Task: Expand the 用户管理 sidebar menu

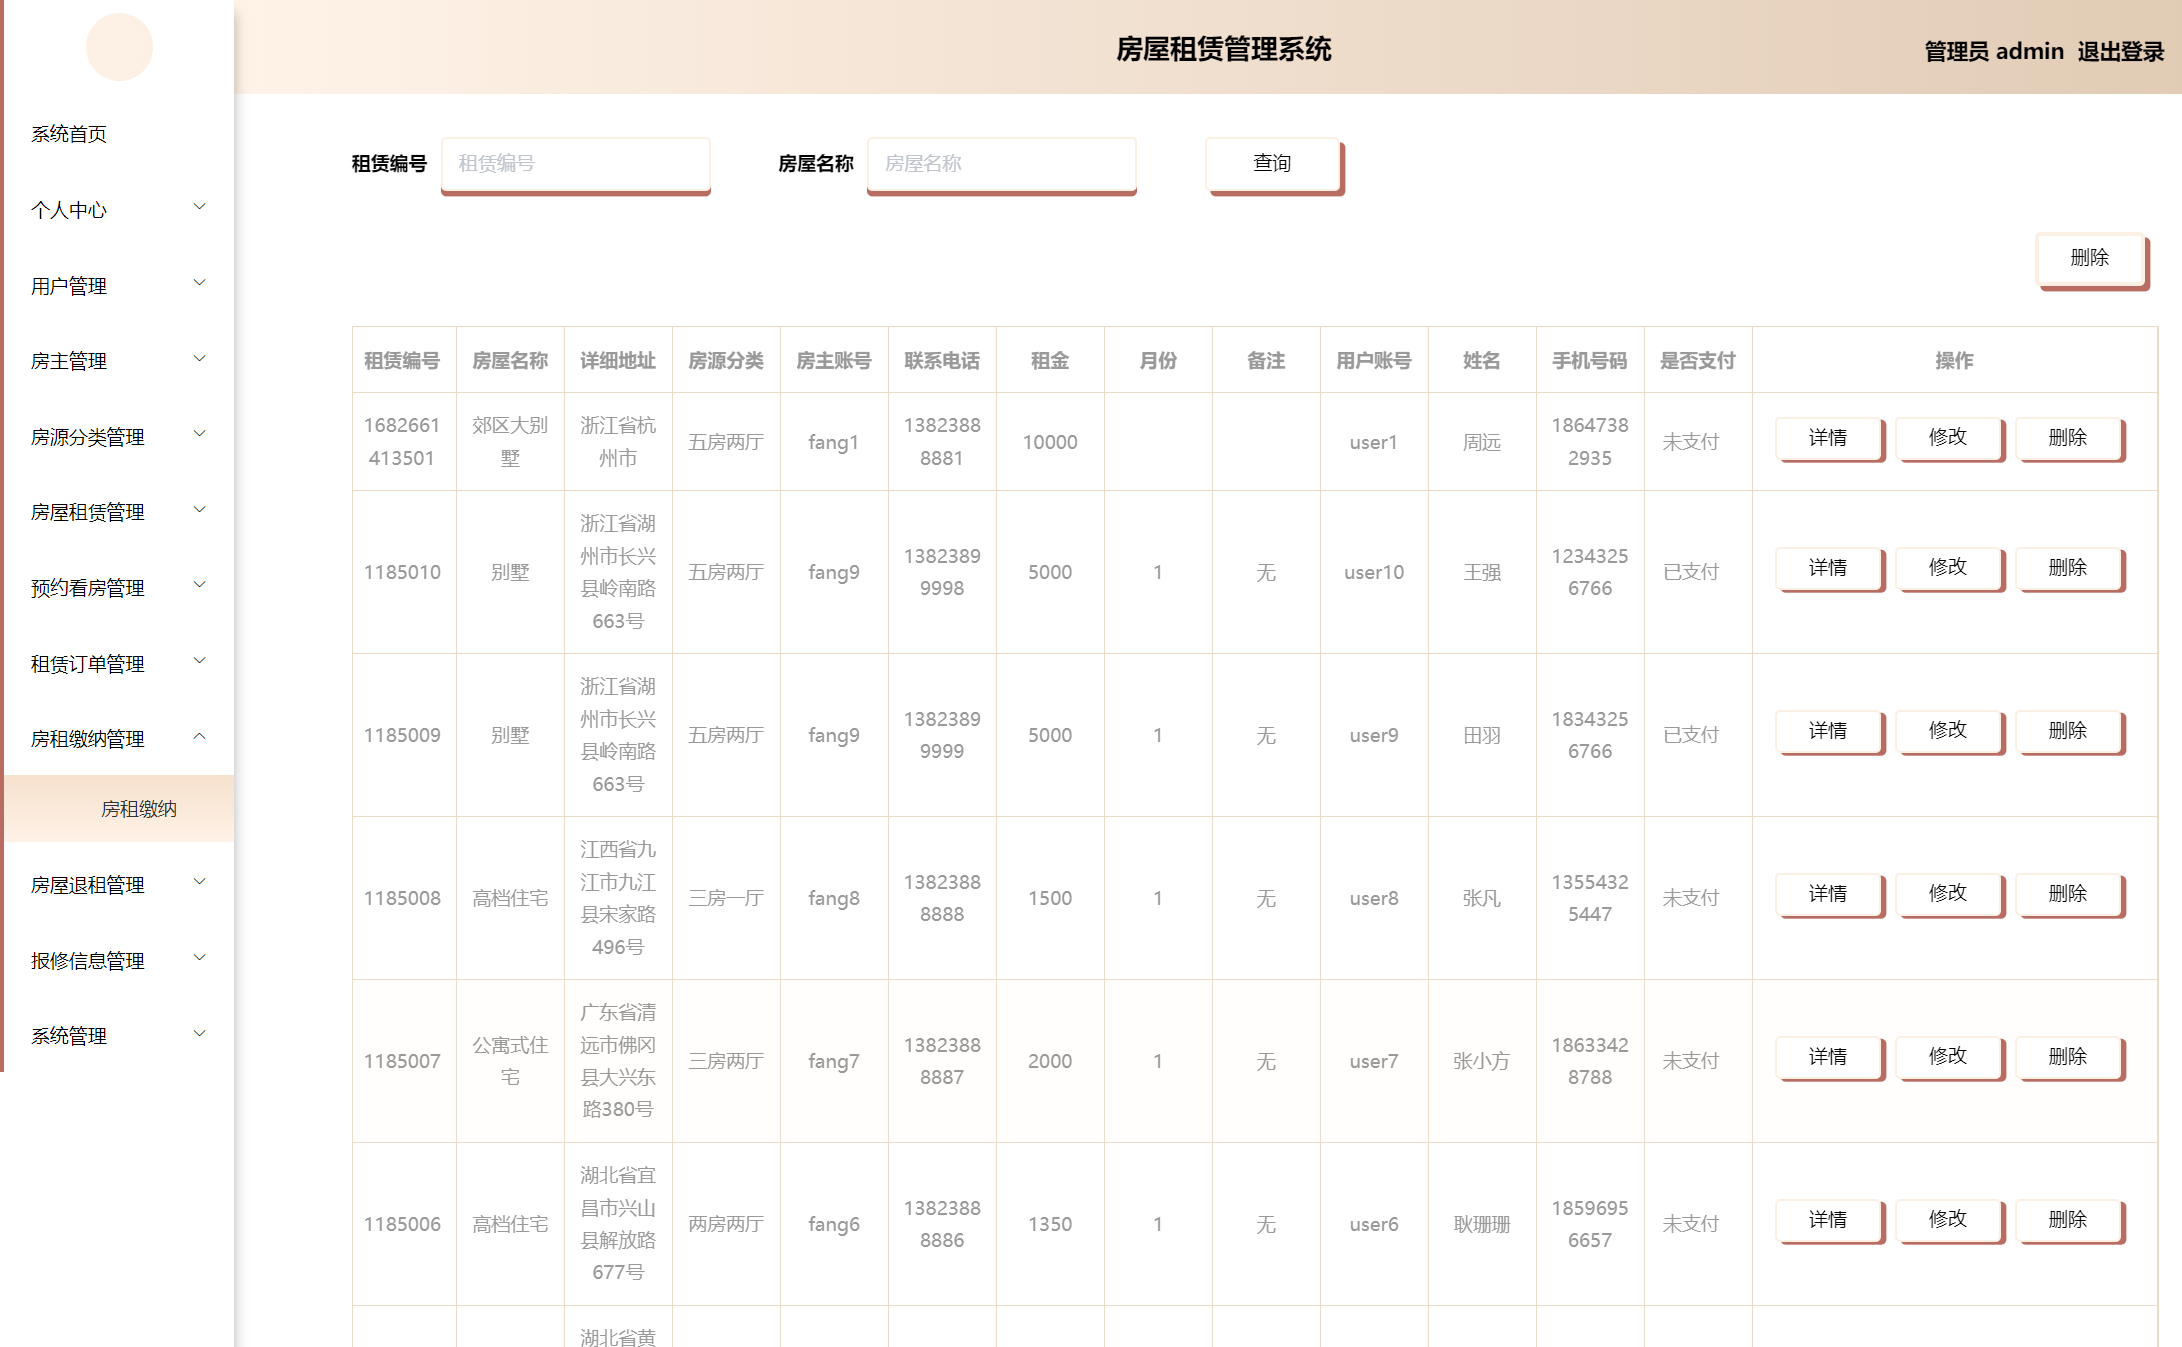Action: (x=69, y=286)
